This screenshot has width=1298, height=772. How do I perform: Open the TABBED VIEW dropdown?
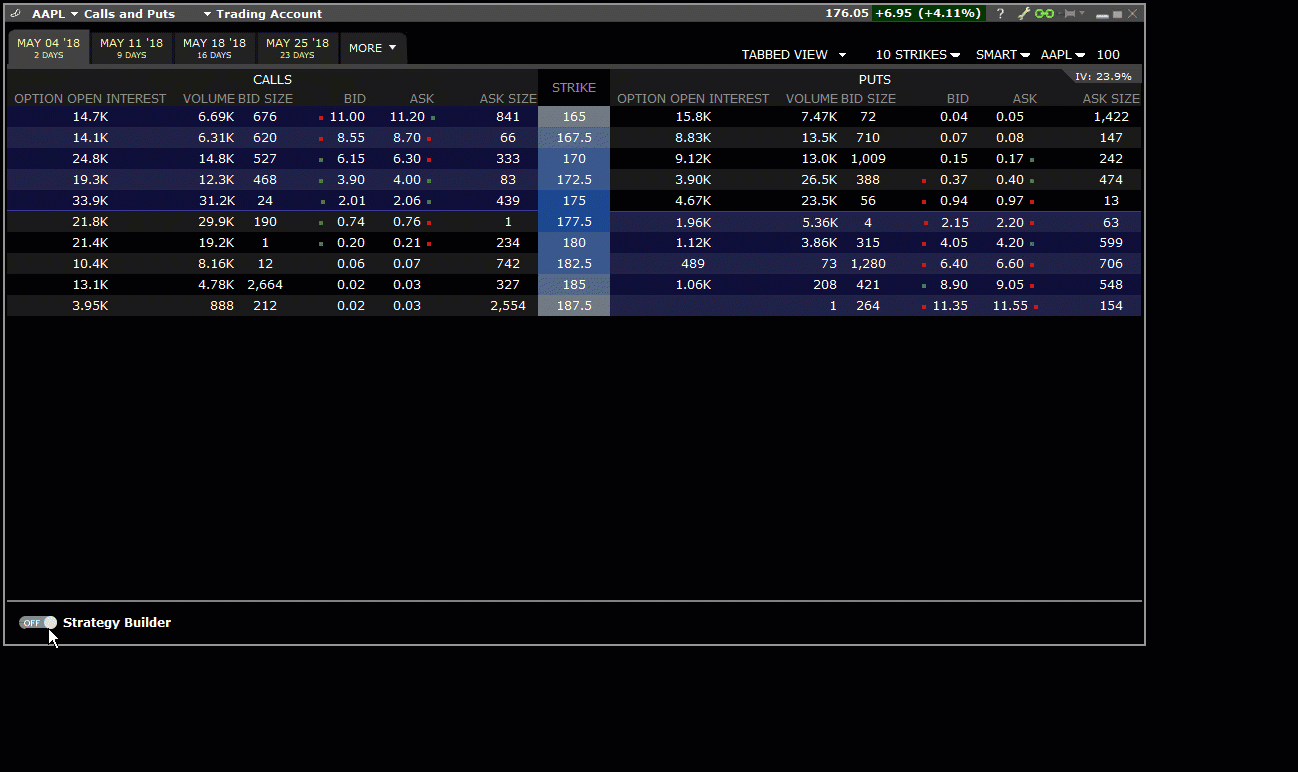(794, 54)
